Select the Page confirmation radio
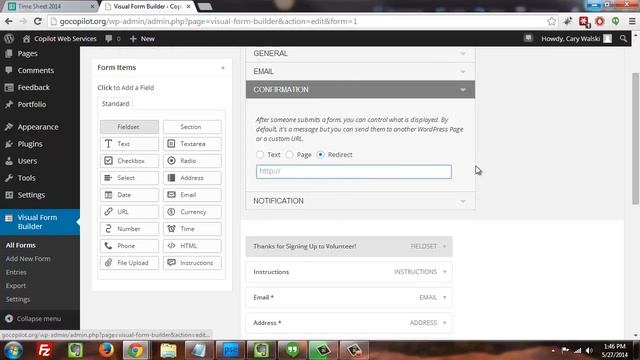Image resolution: width=640 pixels, height=360 pixels. pyautogui.click(x=289, y=155)
